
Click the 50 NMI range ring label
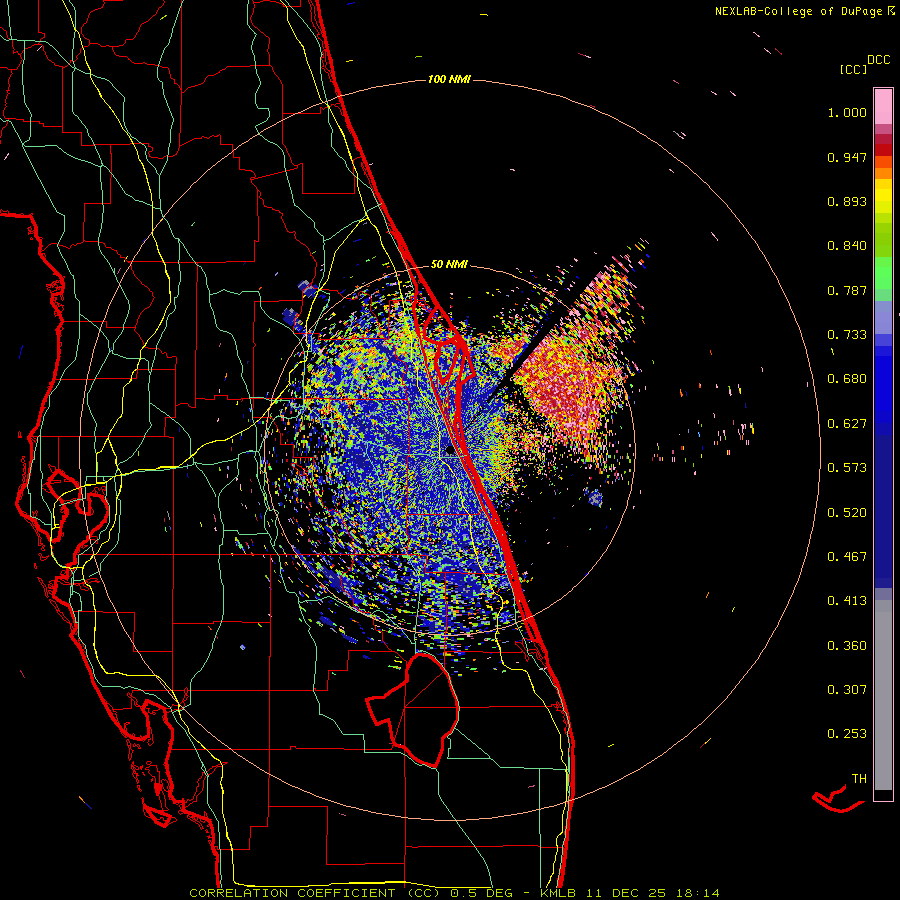pyautogui.click(x=449, y=265)
